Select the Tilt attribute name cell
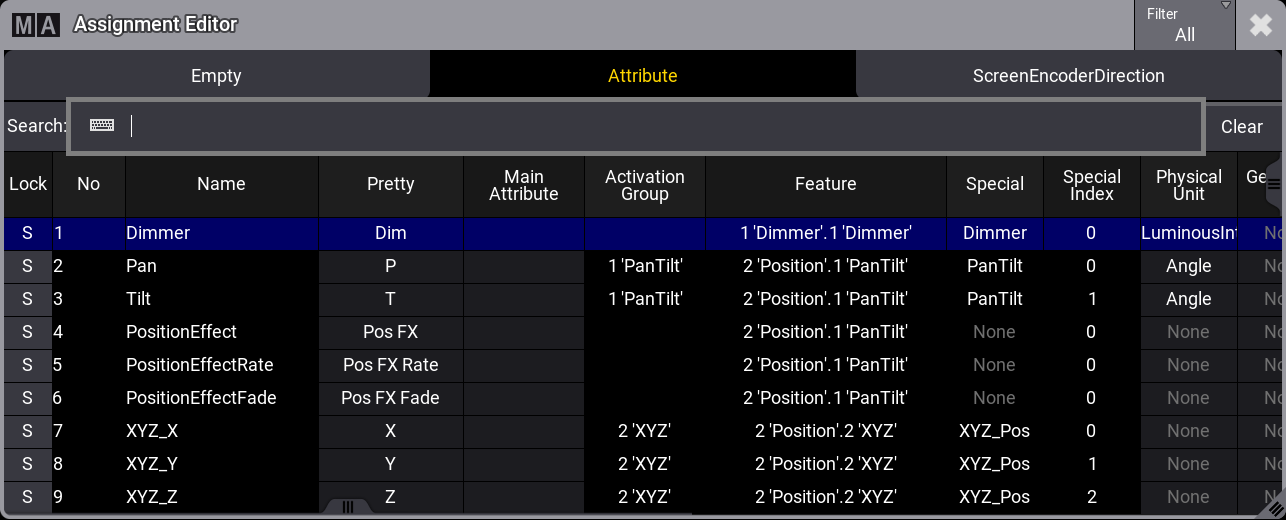Viewport: 1286px width, 520px height. pos(200,299)
